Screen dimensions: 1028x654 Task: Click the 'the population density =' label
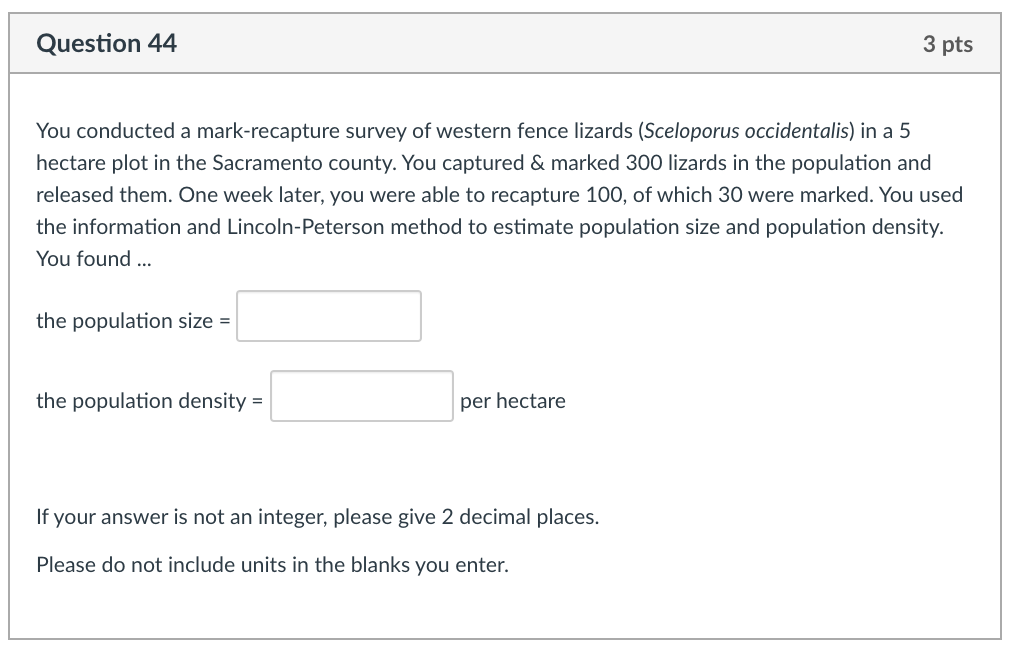pos(149,400)
